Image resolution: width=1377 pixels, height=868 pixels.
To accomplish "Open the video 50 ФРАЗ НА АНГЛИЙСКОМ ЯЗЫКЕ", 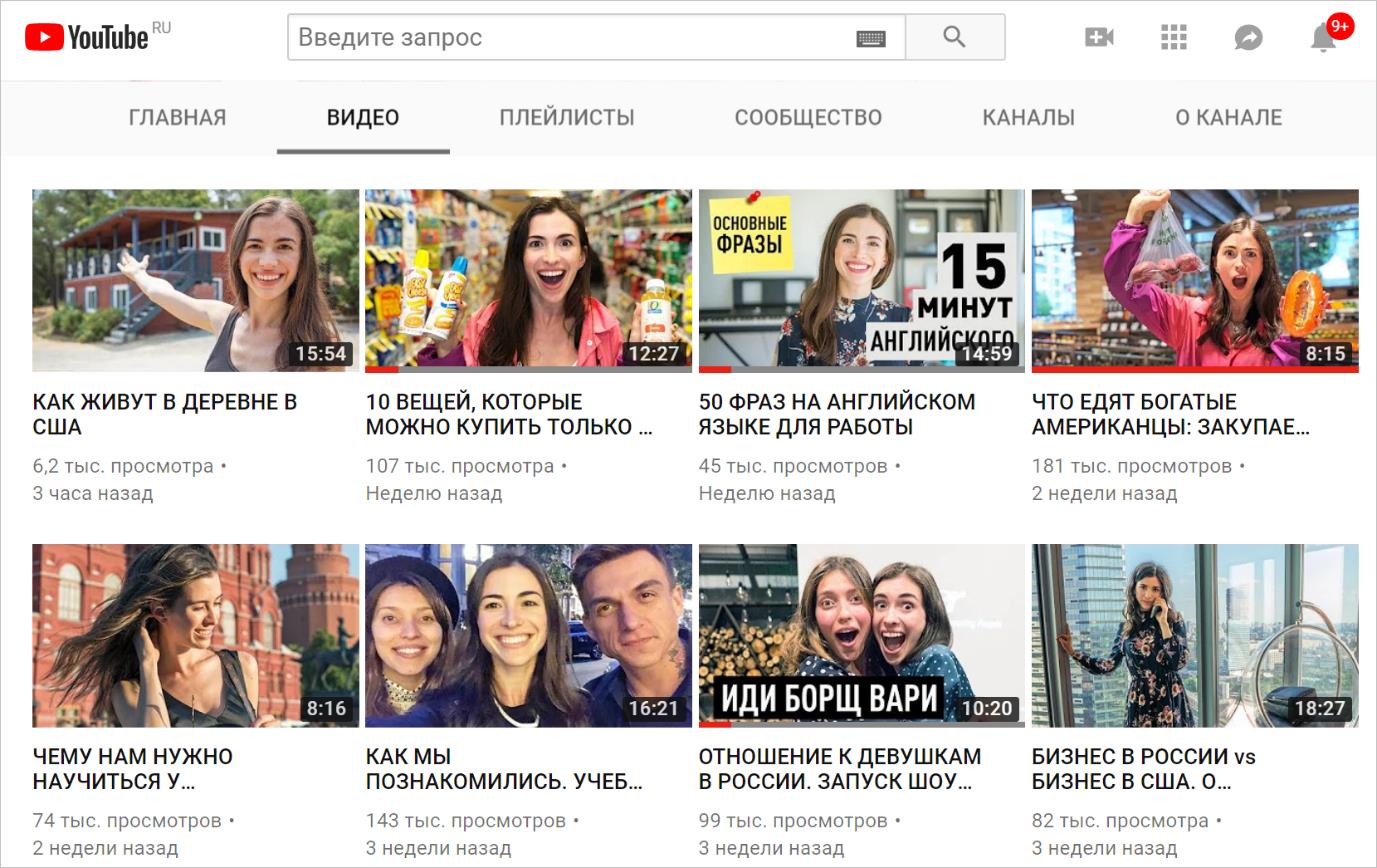I will tap(838, 413).
